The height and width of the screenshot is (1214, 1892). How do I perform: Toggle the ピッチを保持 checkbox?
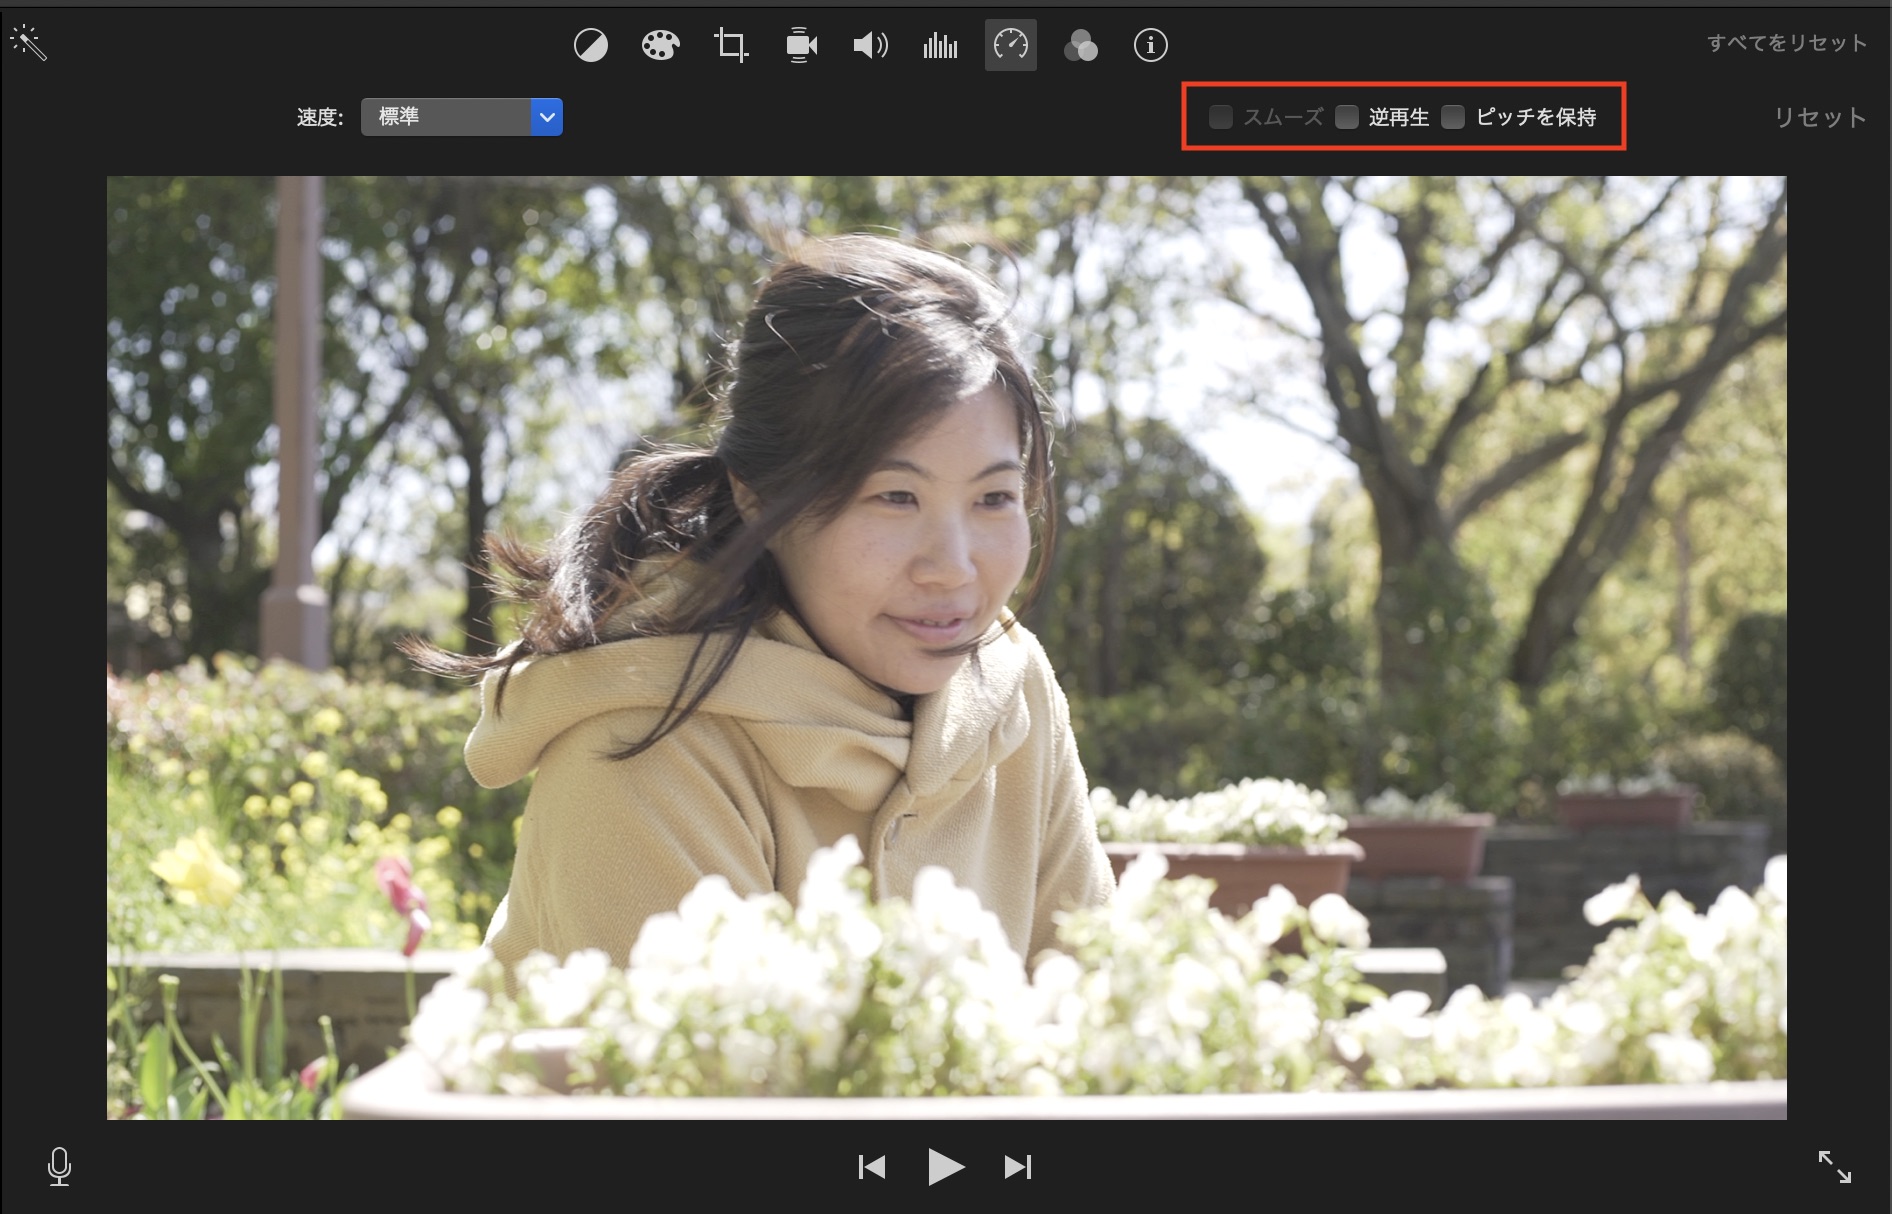click(x=1453, y=117)
